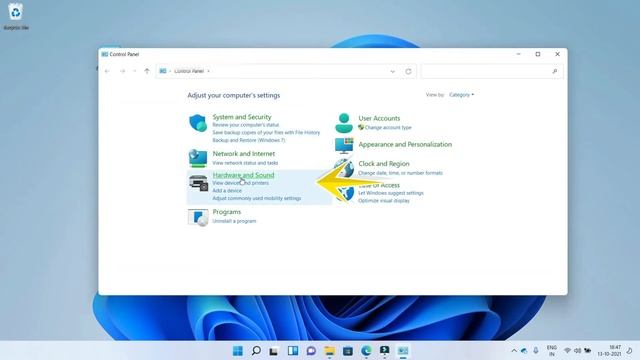The image size is (640, 360).
Task: Click Change date, time, or number formats
Action: pos(400,173)
